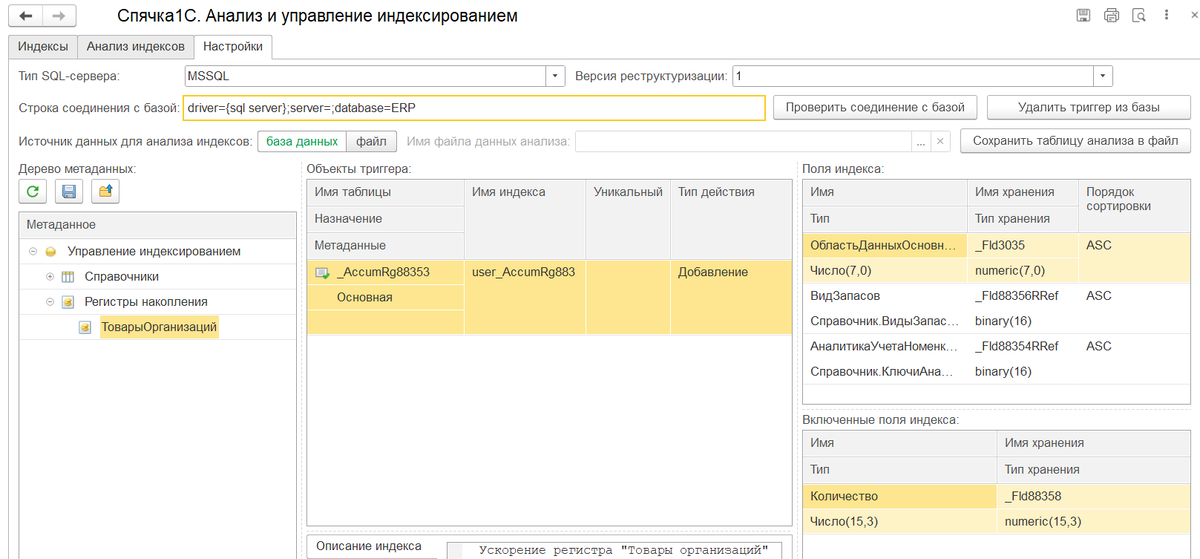Viewport: 1200px width, 559px height.
Task: Load metadata tree with folder-arrow button
Action: [105, 191]
